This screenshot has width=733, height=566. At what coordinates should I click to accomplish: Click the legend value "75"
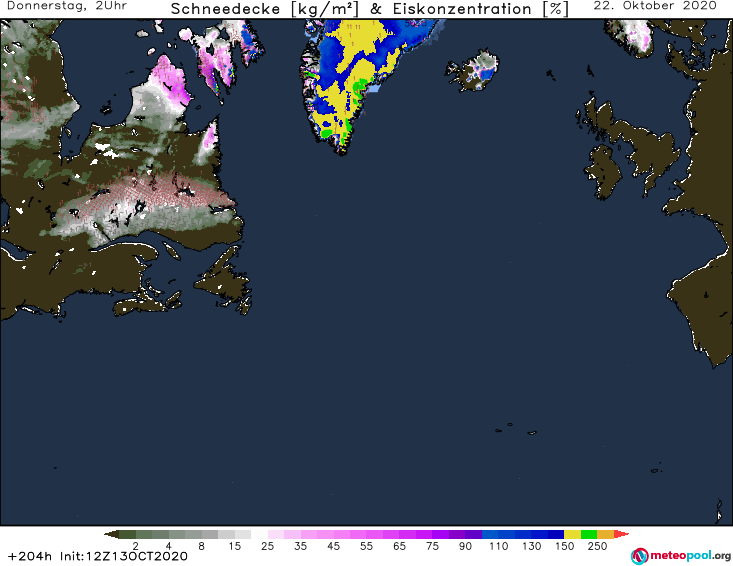(432, 546)
